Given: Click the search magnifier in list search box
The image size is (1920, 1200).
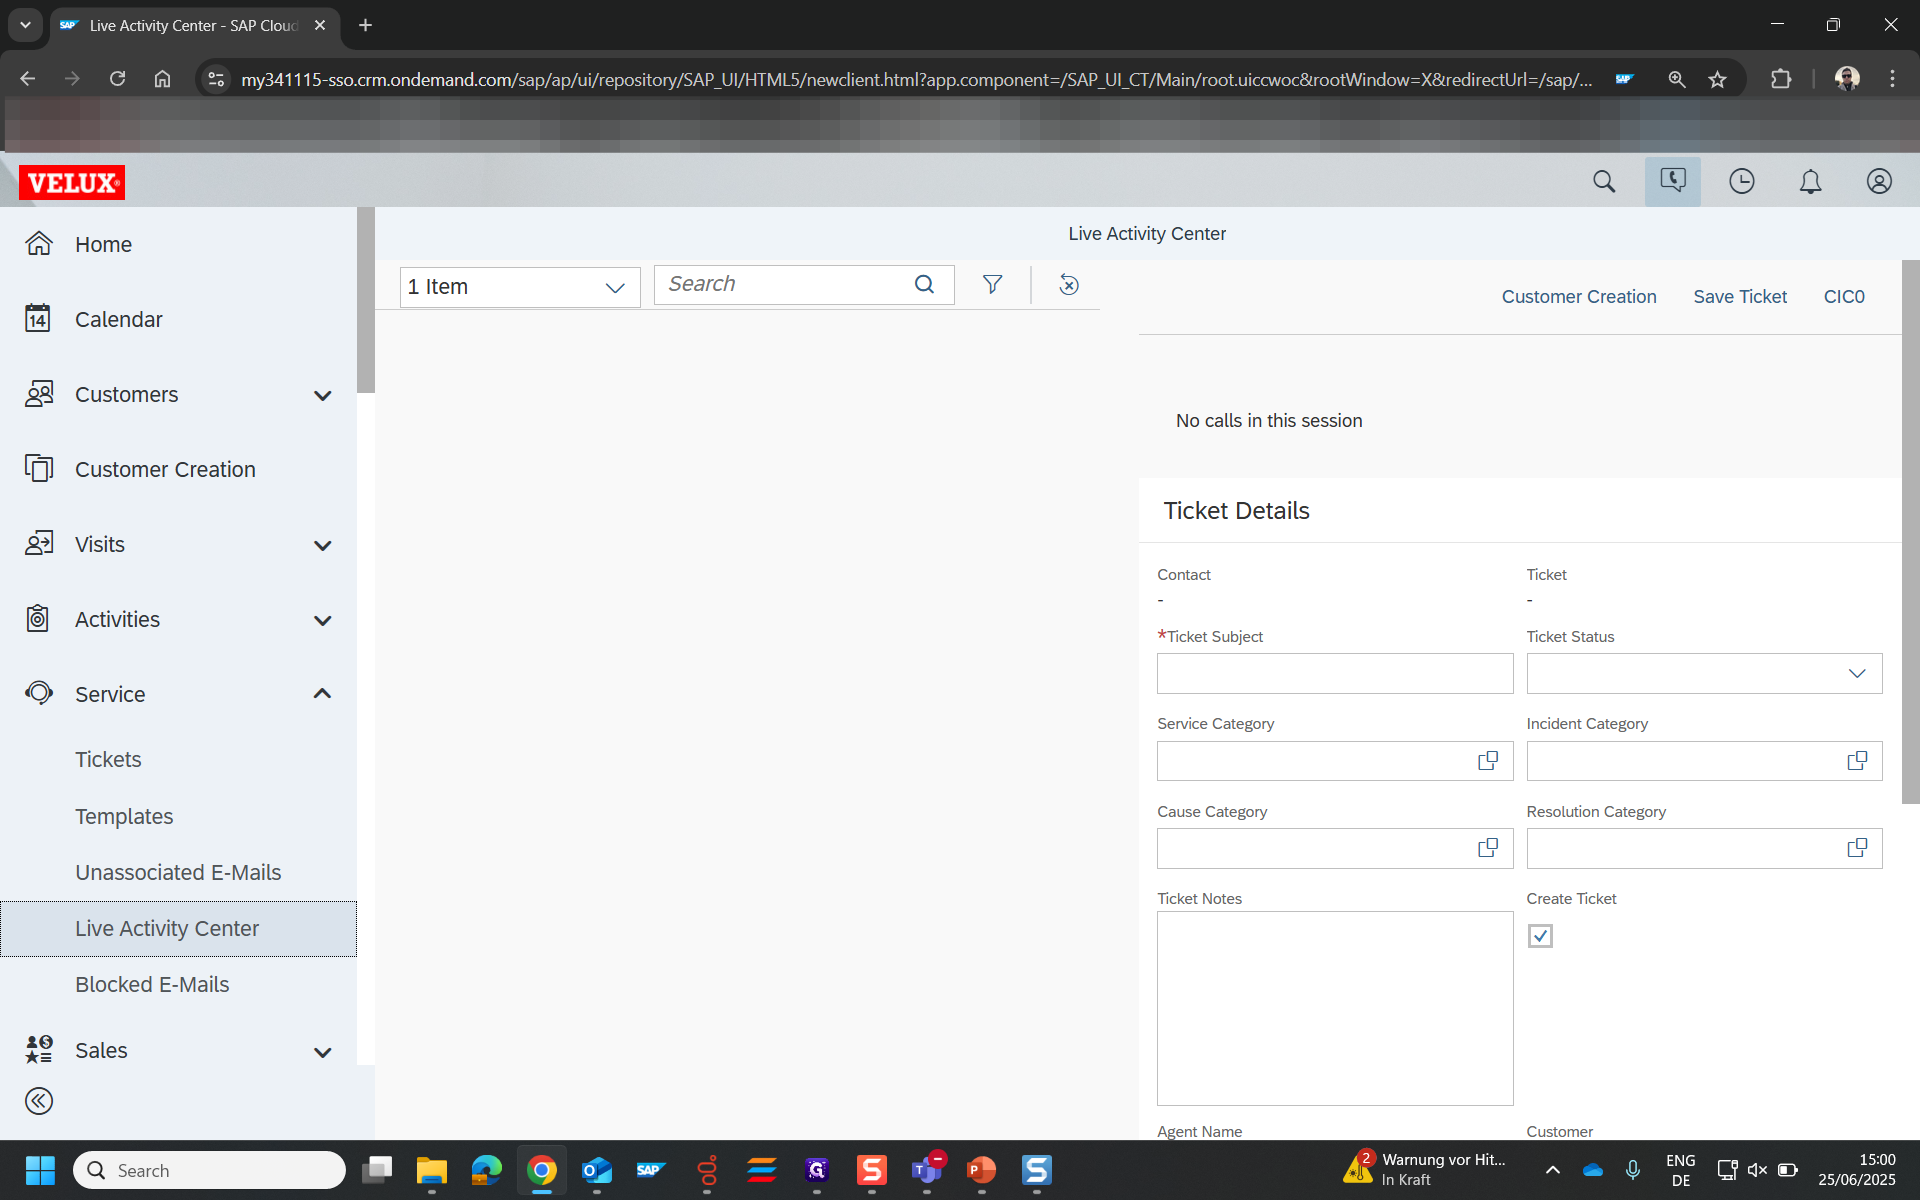Looking at the screenshot, I should 925,285.
